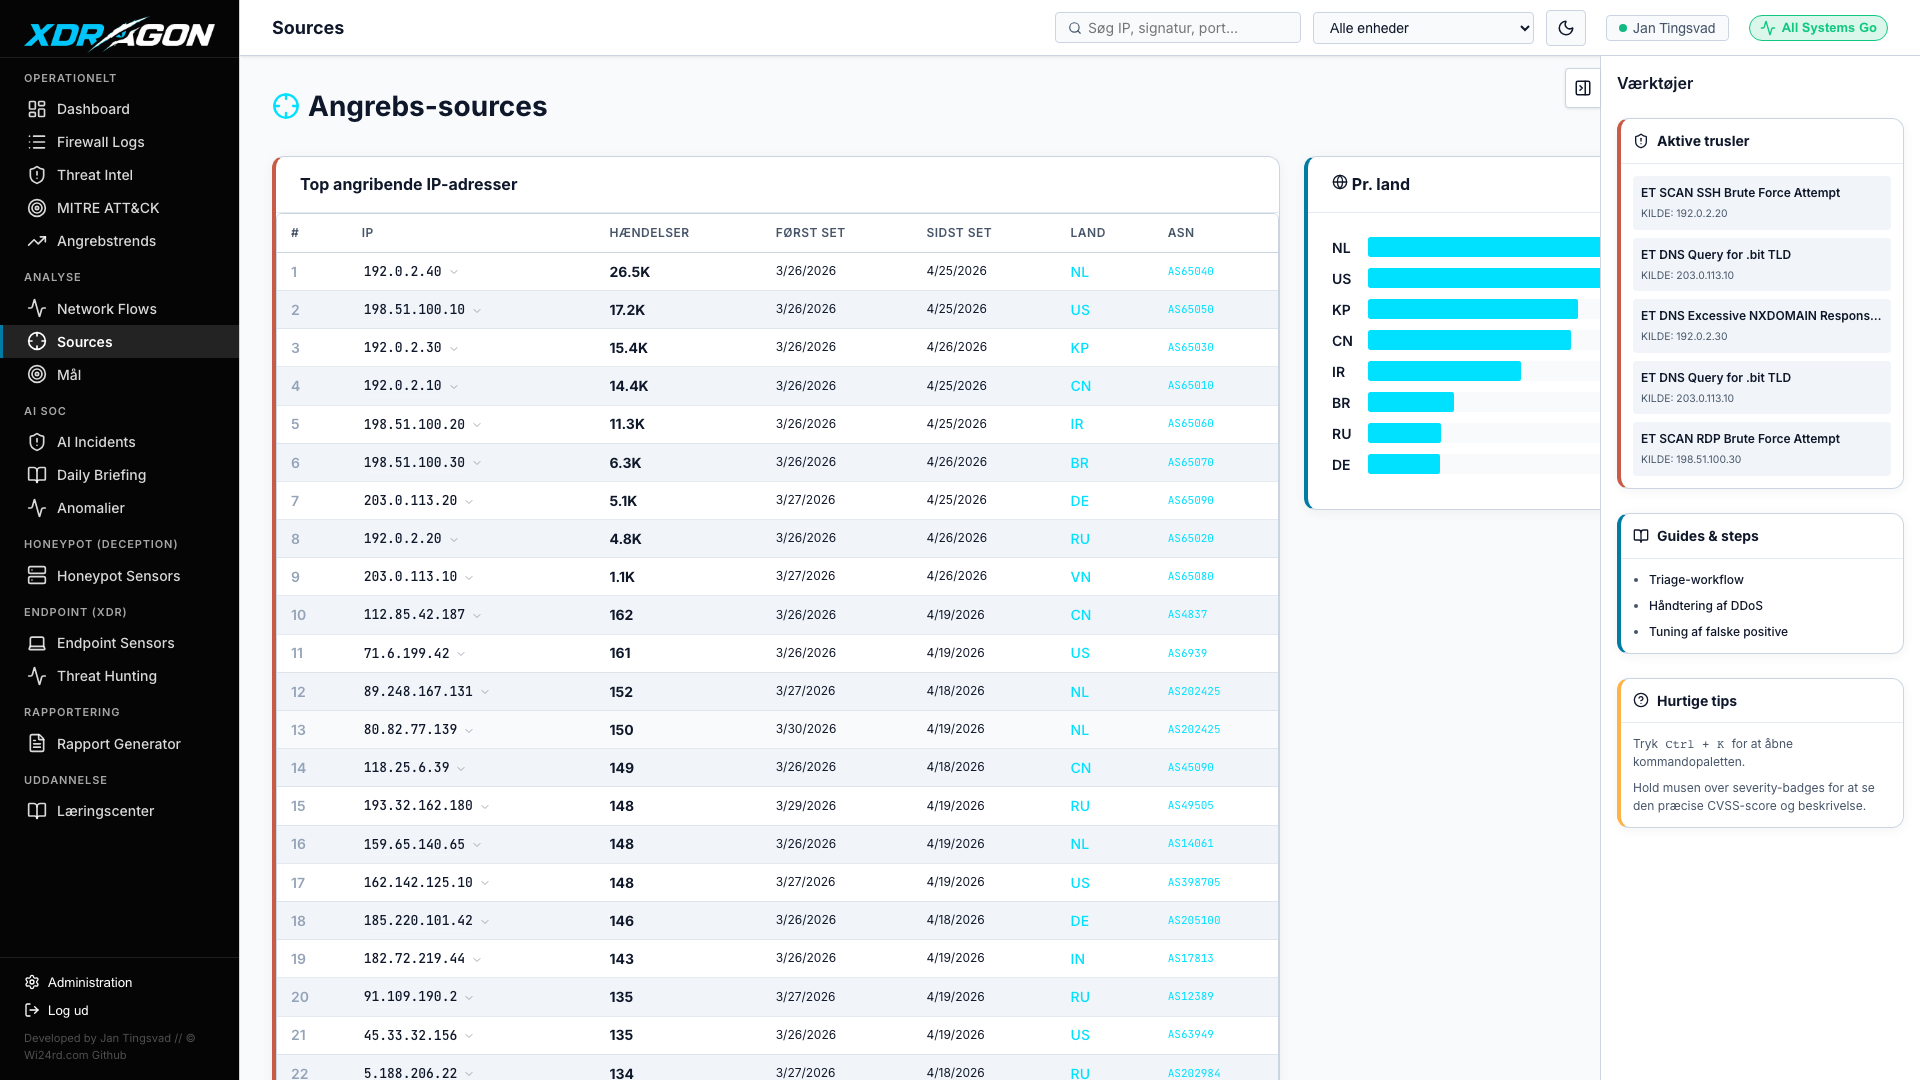The height and width of the screenshot is (1080, 1920).
Task: Click country code KP in row 3
Action: point(1079,348)
